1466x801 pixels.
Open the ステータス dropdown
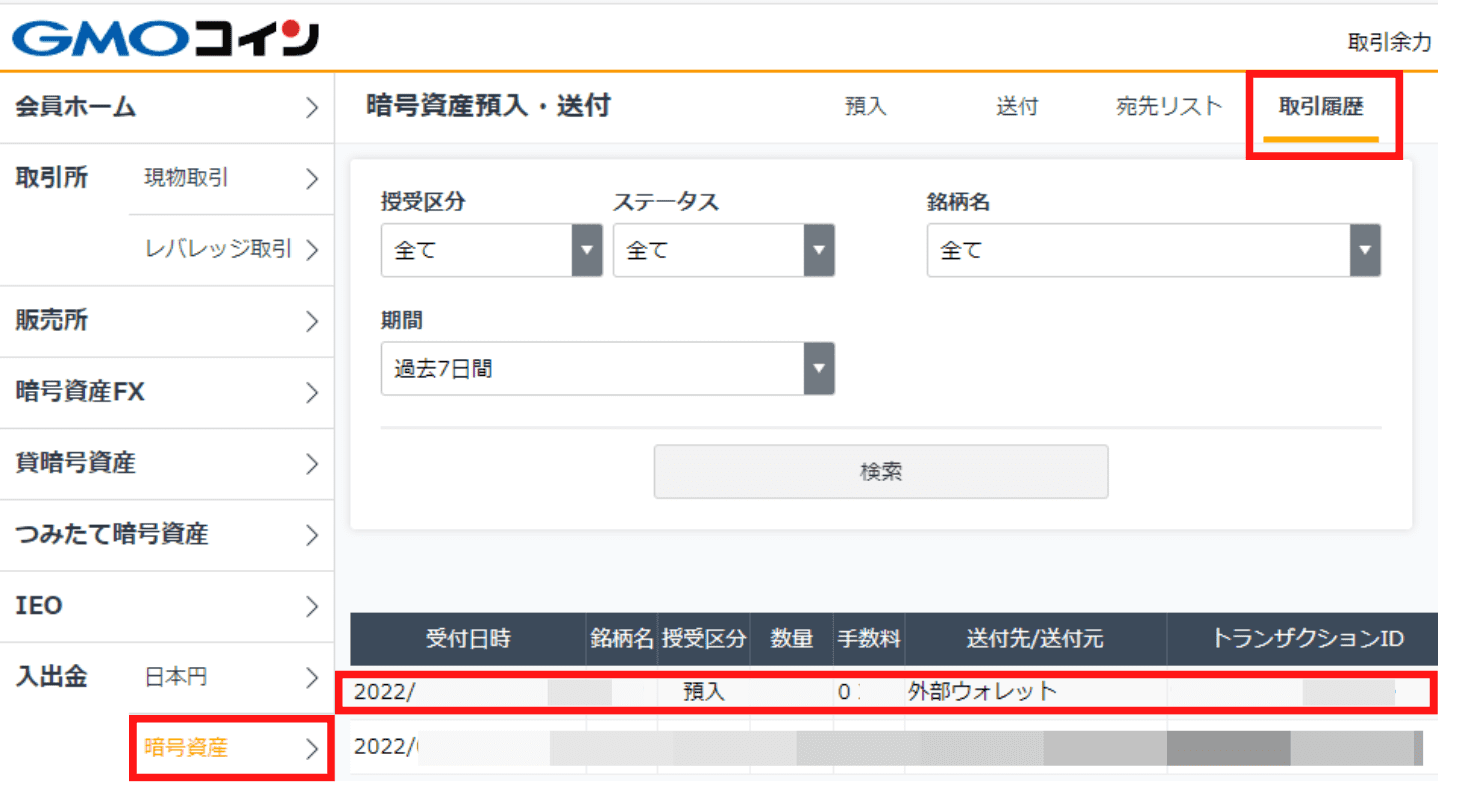723,250
